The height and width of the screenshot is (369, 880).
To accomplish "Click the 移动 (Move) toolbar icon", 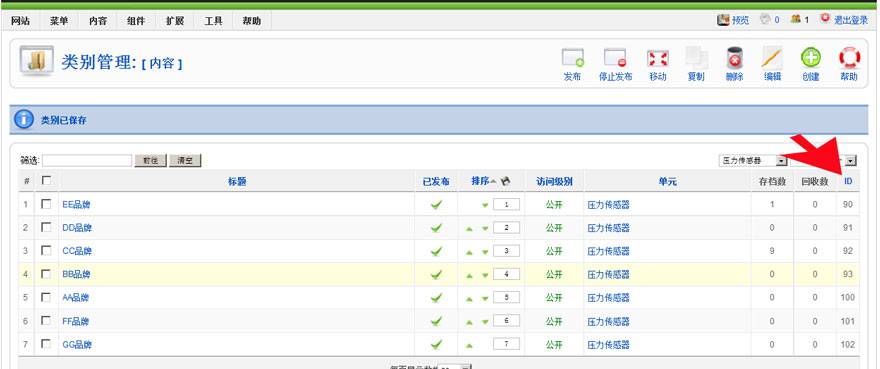I will click(658, 59).
